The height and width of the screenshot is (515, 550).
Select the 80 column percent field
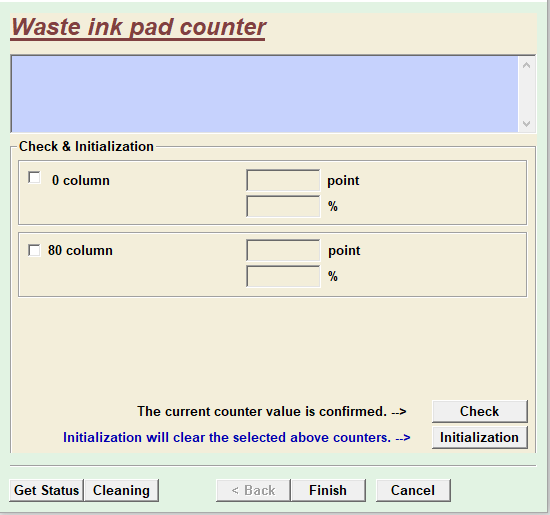point(283,276)
